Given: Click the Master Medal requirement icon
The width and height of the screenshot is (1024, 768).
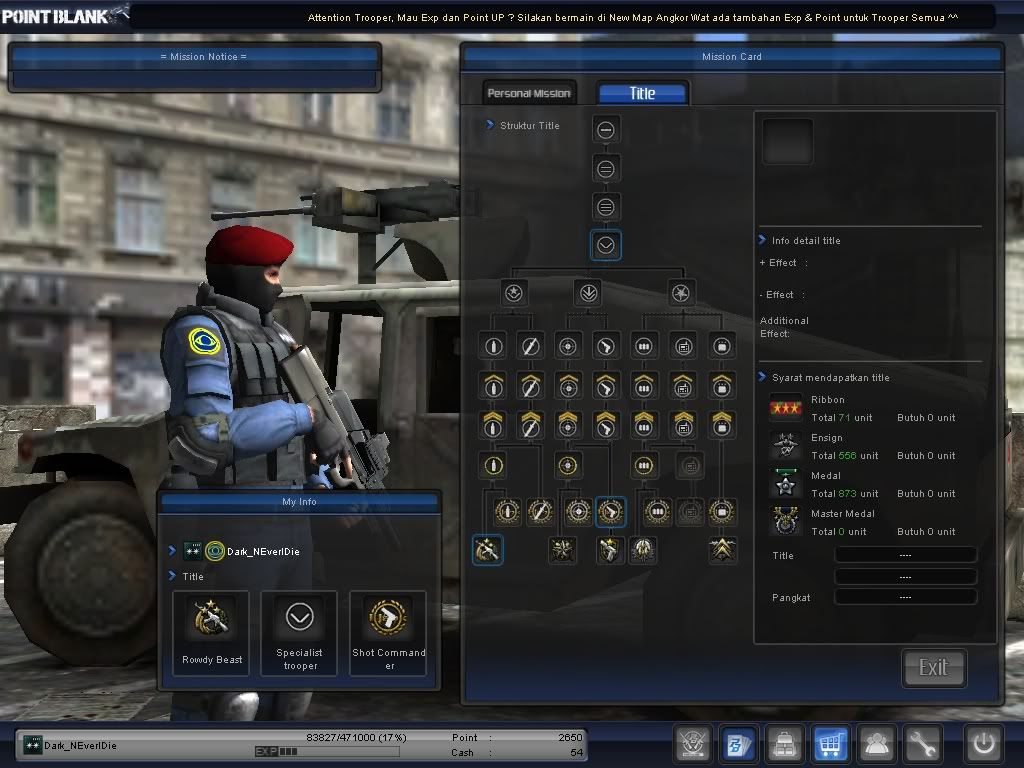Looking at the screenshot, I should point(786,522).
